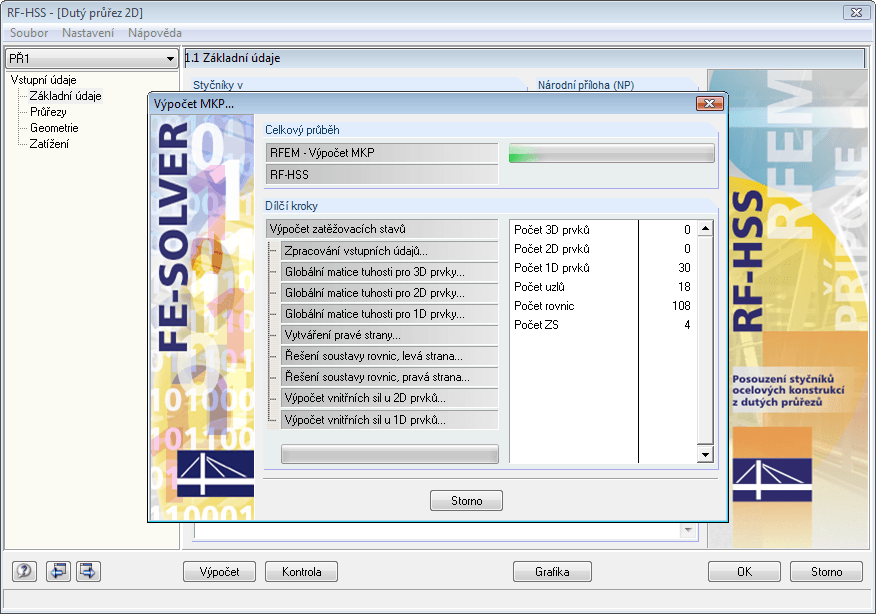Click the help question mark icon
Image resolution: width=876 pixels, height=614 pixels.
click(x=25, y=571)
